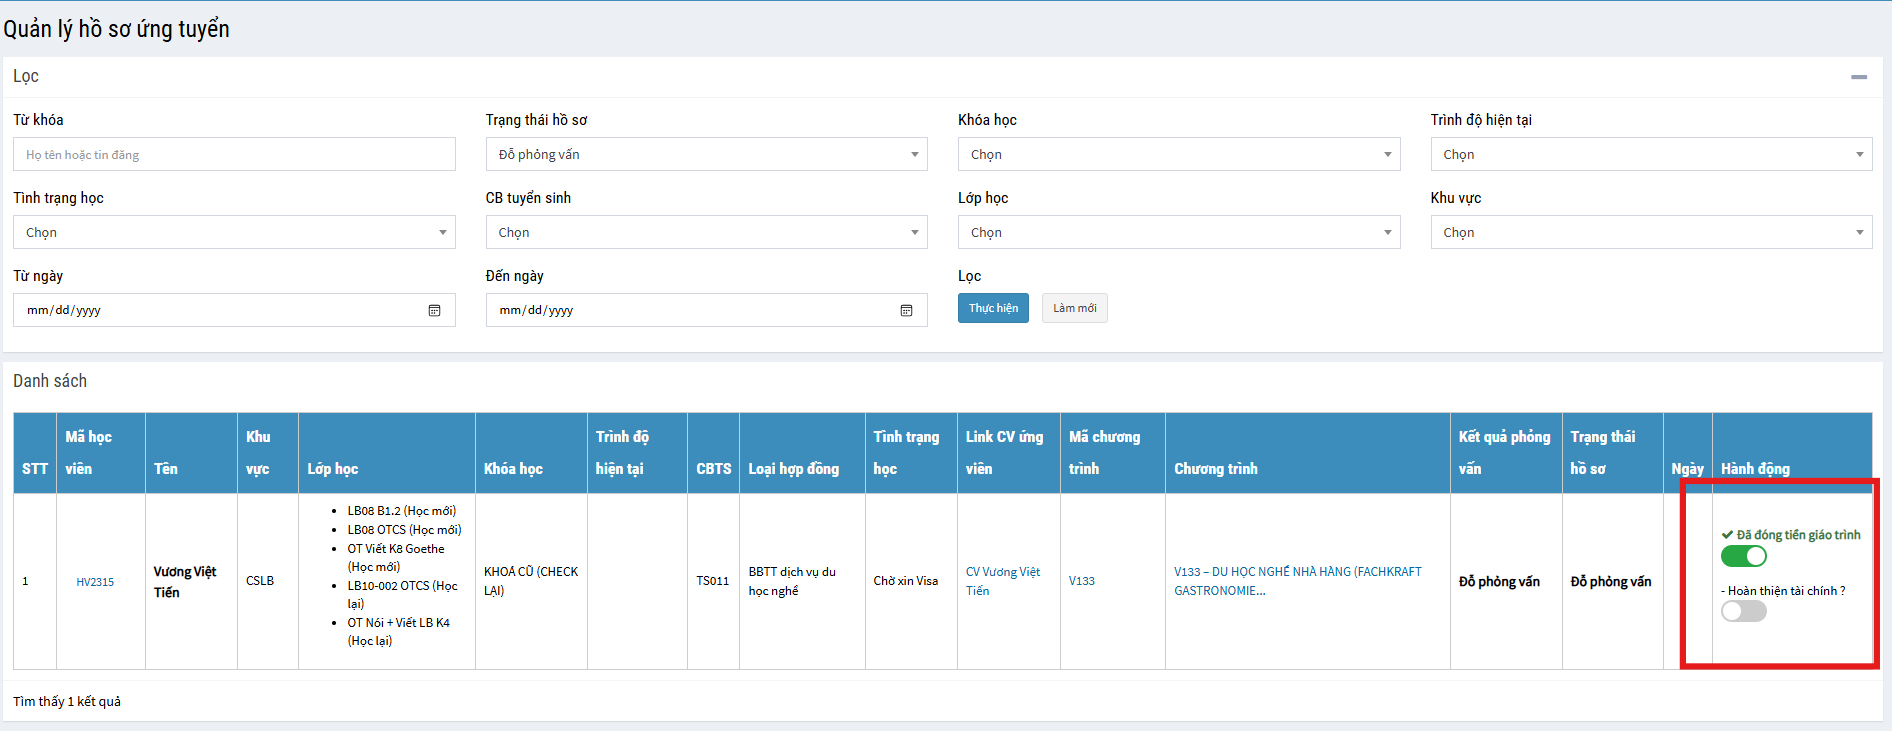Open student code HV2315 link
This screenshot has height=731, width=1892.
pyautogui.click(x=95, y=582)
